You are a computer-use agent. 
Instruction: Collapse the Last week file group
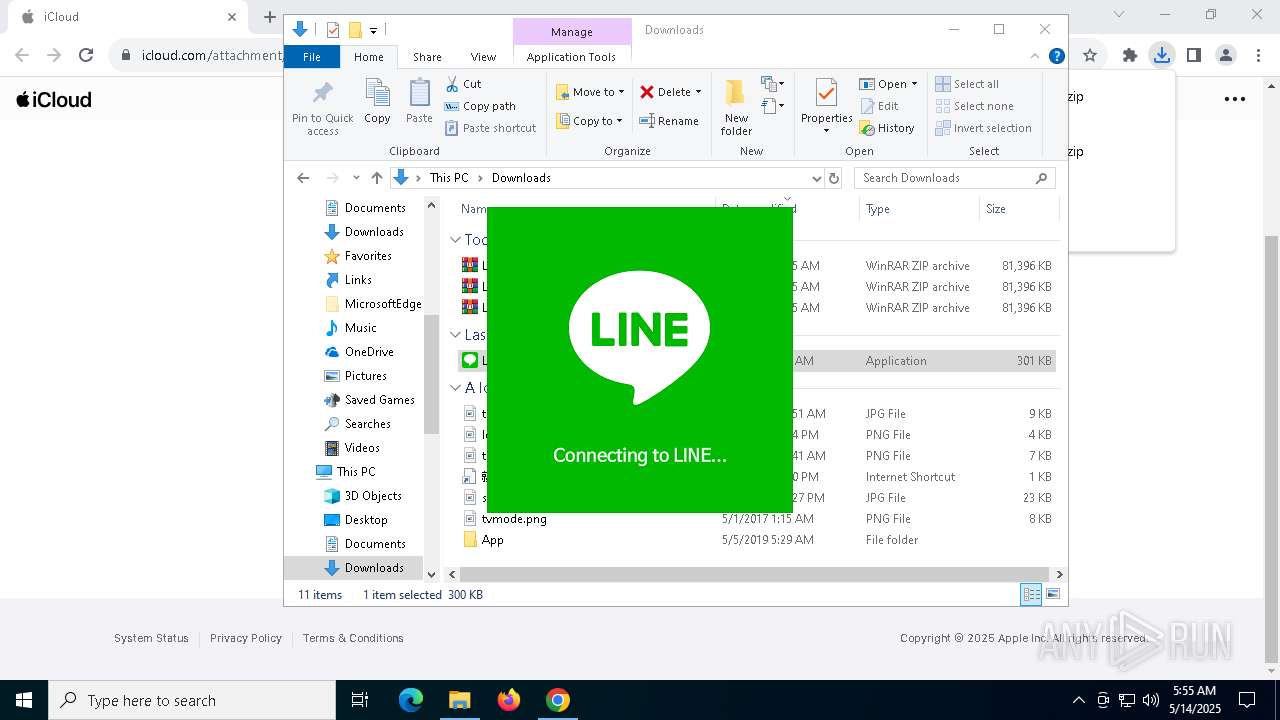(x=455, y=335)
